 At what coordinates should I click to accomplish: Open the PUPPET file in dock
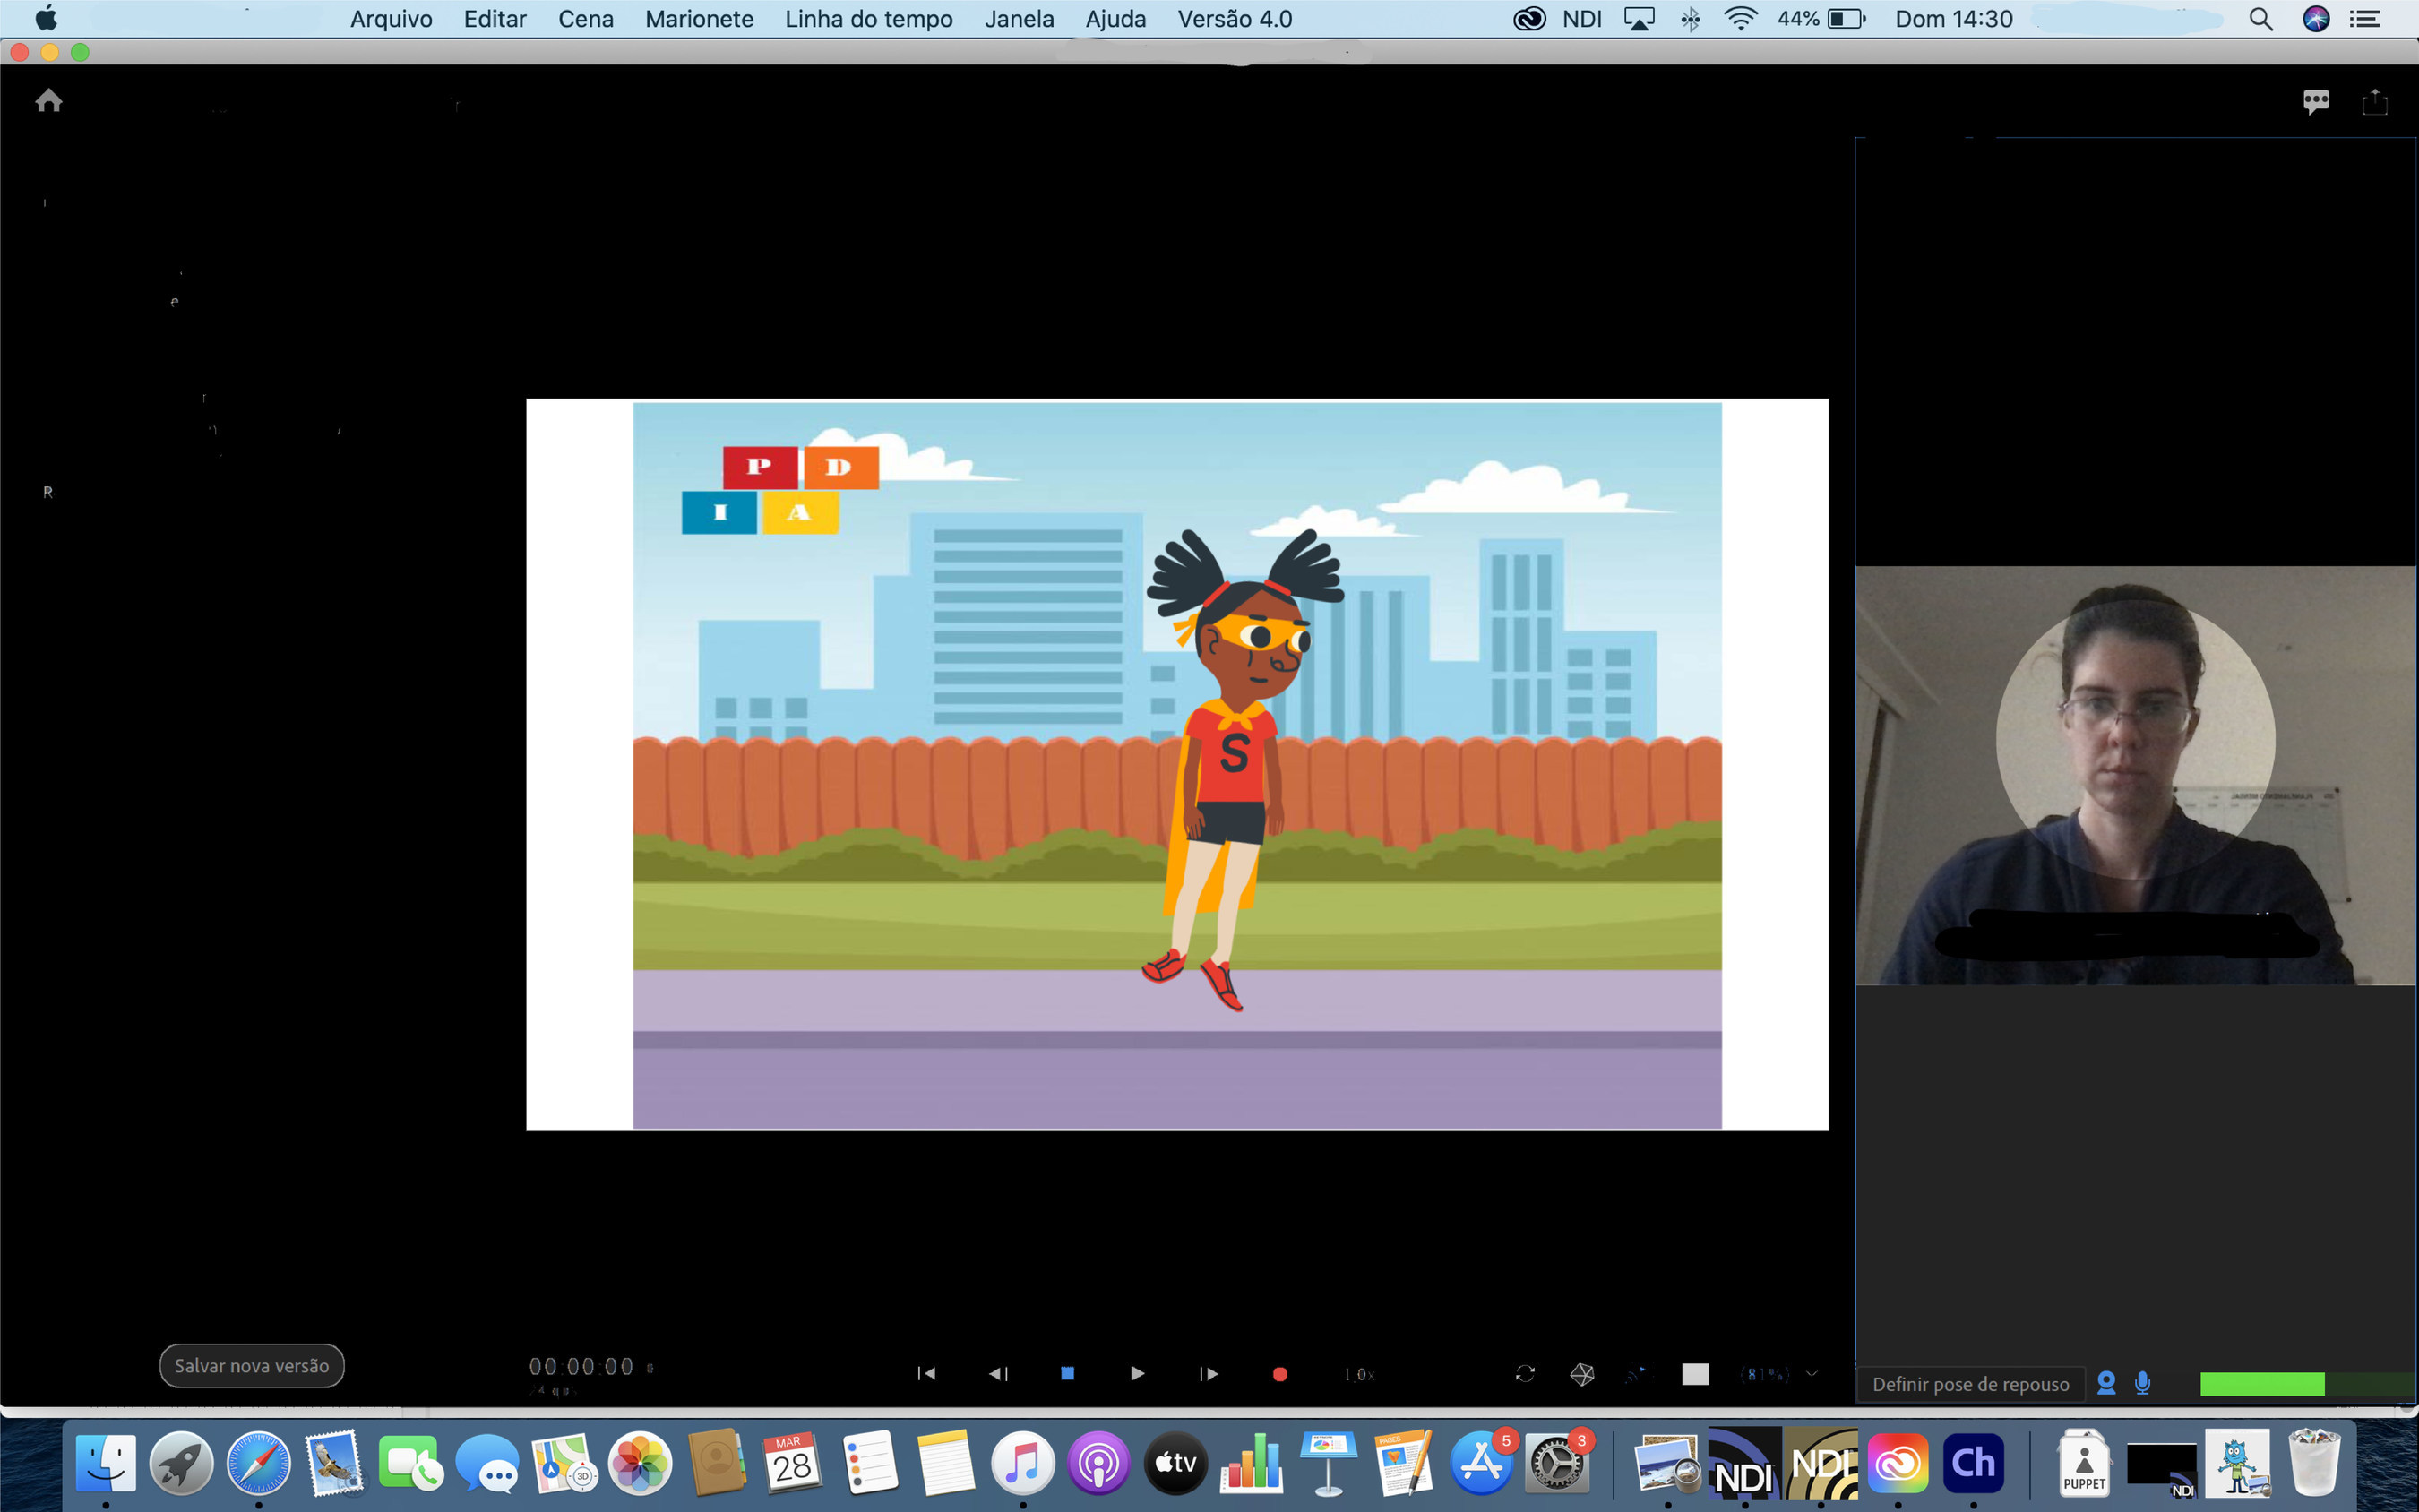click(2084, 1463)
